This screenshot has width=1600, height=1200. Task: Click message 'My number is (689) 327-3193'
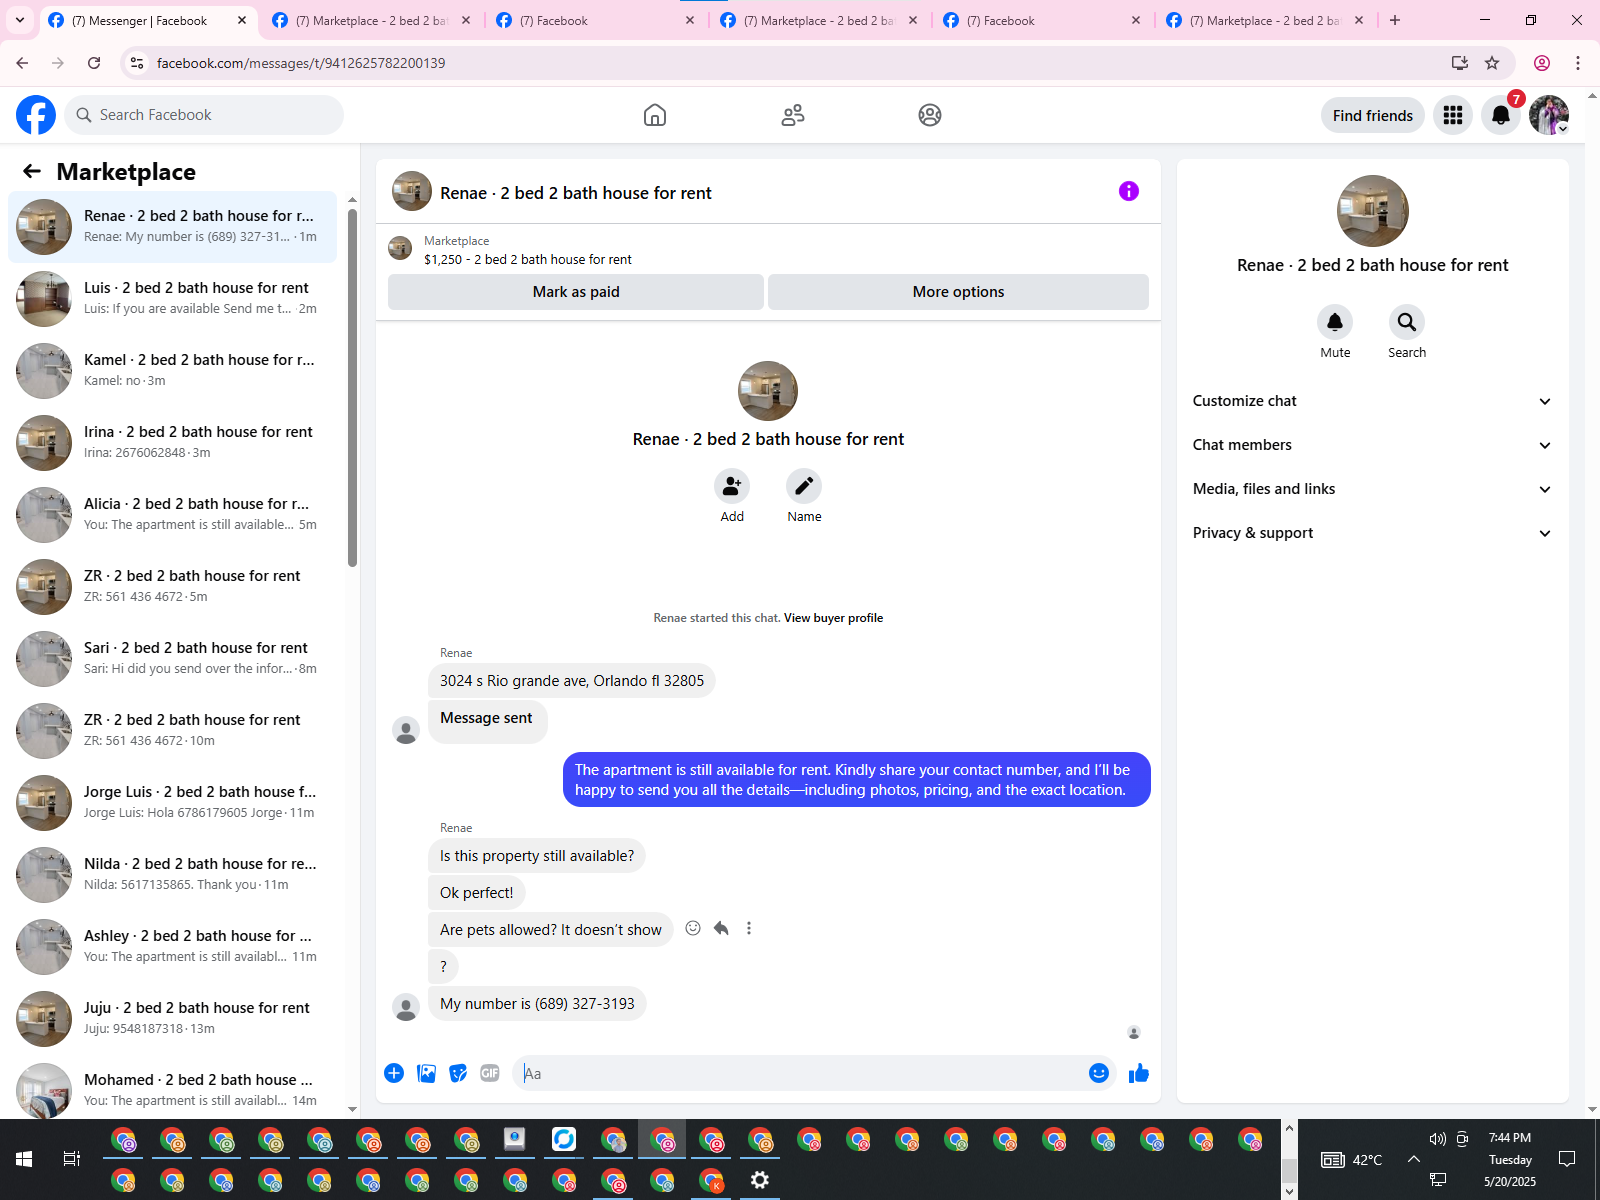pyautogui.click(x=537, y=1004)
